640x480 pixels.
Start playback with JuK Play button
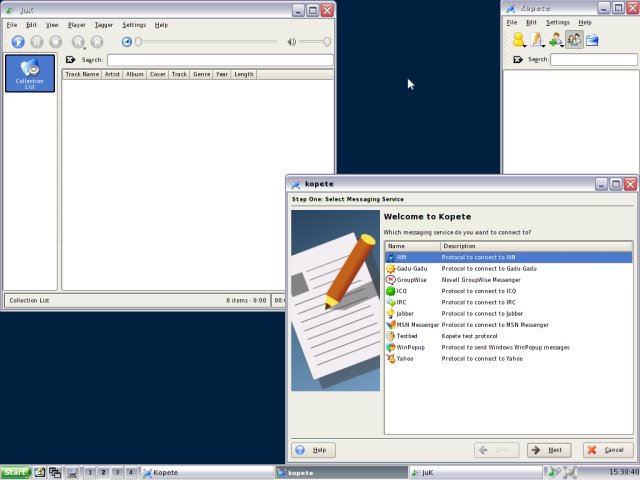18,42
